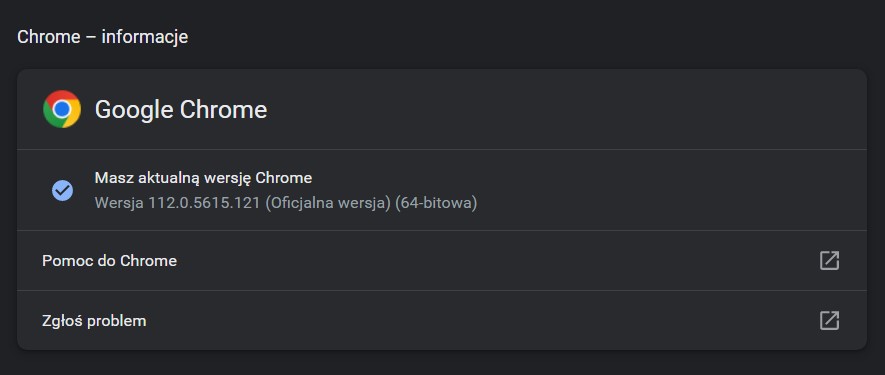The height and width of the screenshot is (375, 885).
Task: Click the Google Chrome logo icon
Action: tap(62, 109)
